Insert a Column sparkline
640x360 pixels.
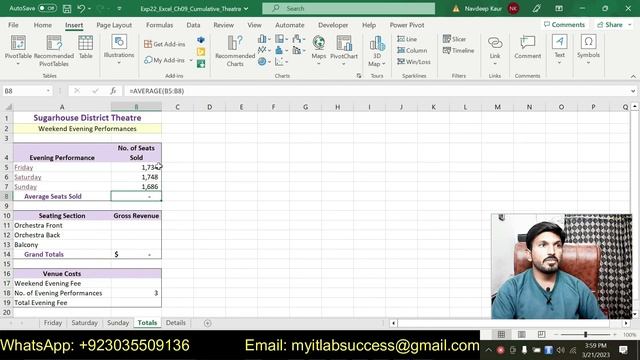pyautogui.click(x=412, y=50)
